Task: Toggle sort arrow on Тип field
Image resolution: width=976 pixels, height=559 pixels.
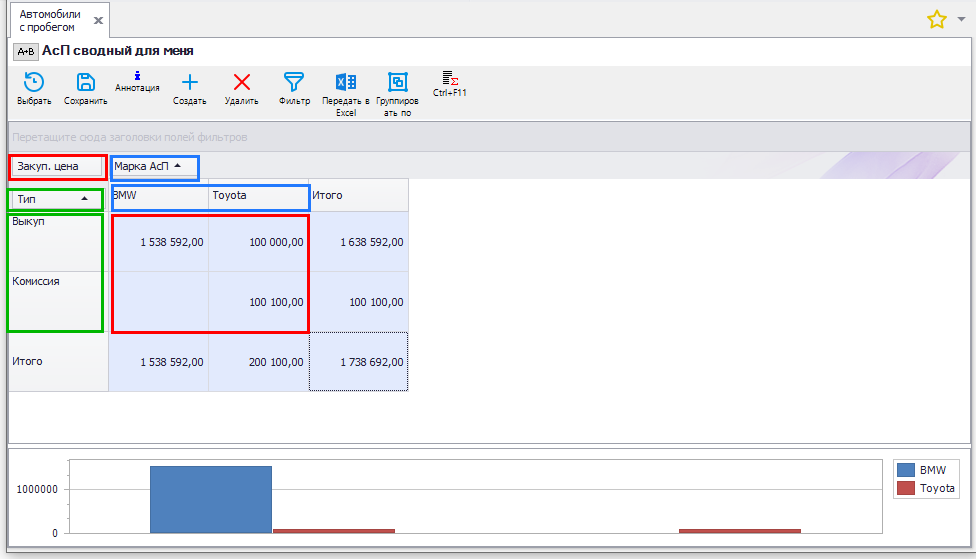Action: [84, 200]
